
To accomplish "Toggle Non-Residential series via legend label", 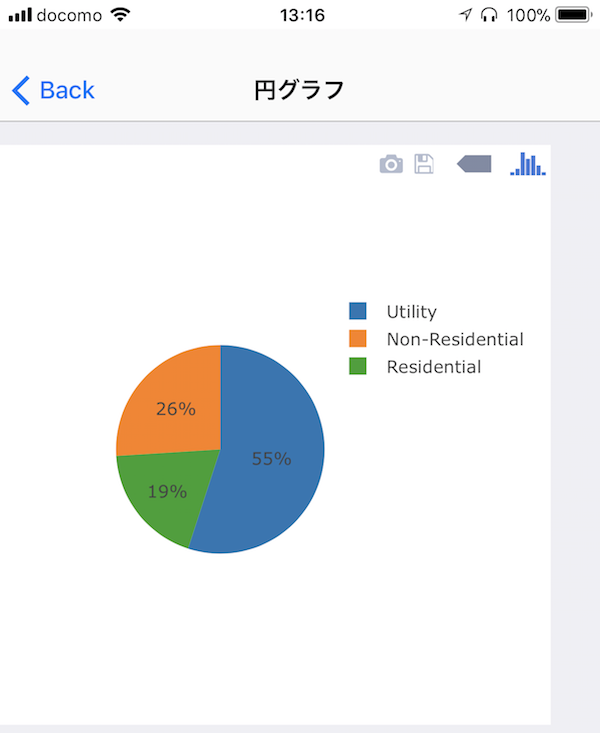I will click(455, 339).
